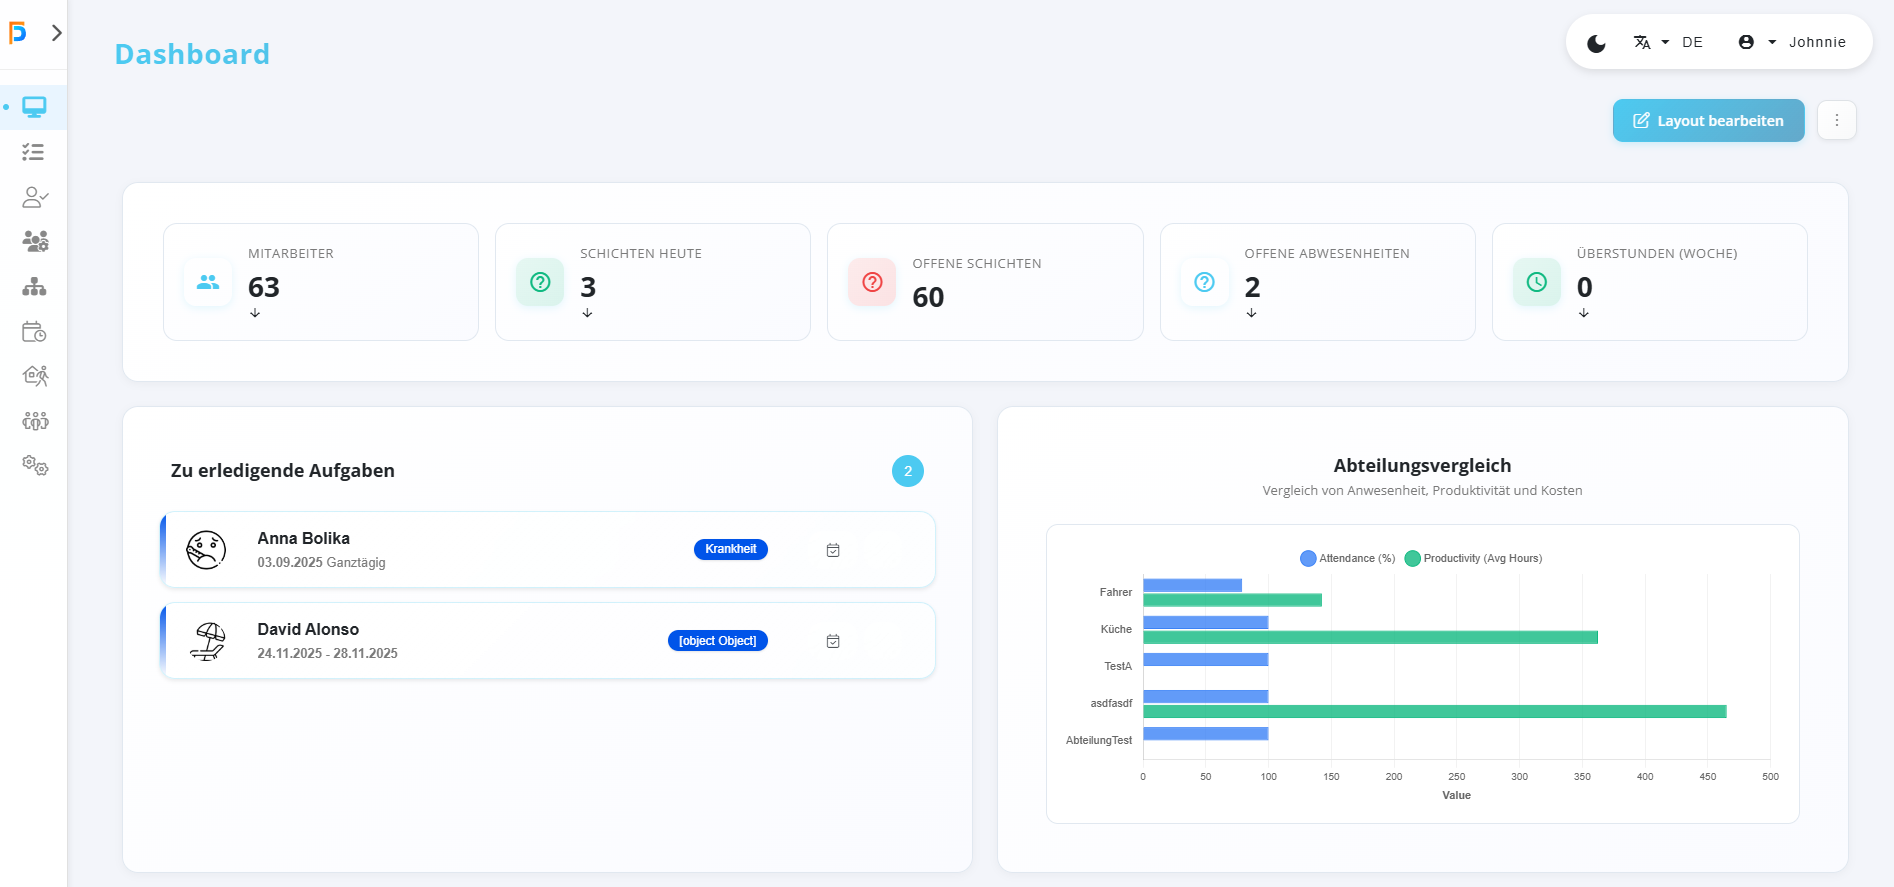Image resolution: width=1894 pixels, height=887 pixels.
Task: Click the beach umbrella icon for David Alonso
Action: click(x=207, y=641)
